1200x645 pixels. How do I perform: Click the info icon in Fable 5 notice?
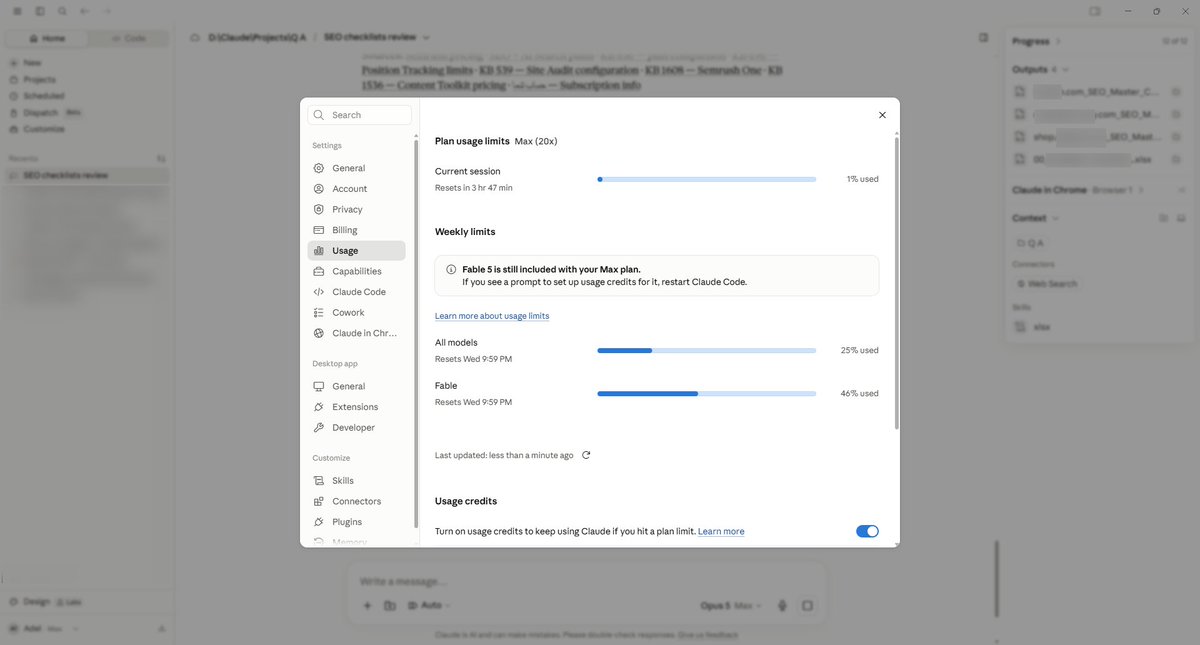[x=451, y=270]
